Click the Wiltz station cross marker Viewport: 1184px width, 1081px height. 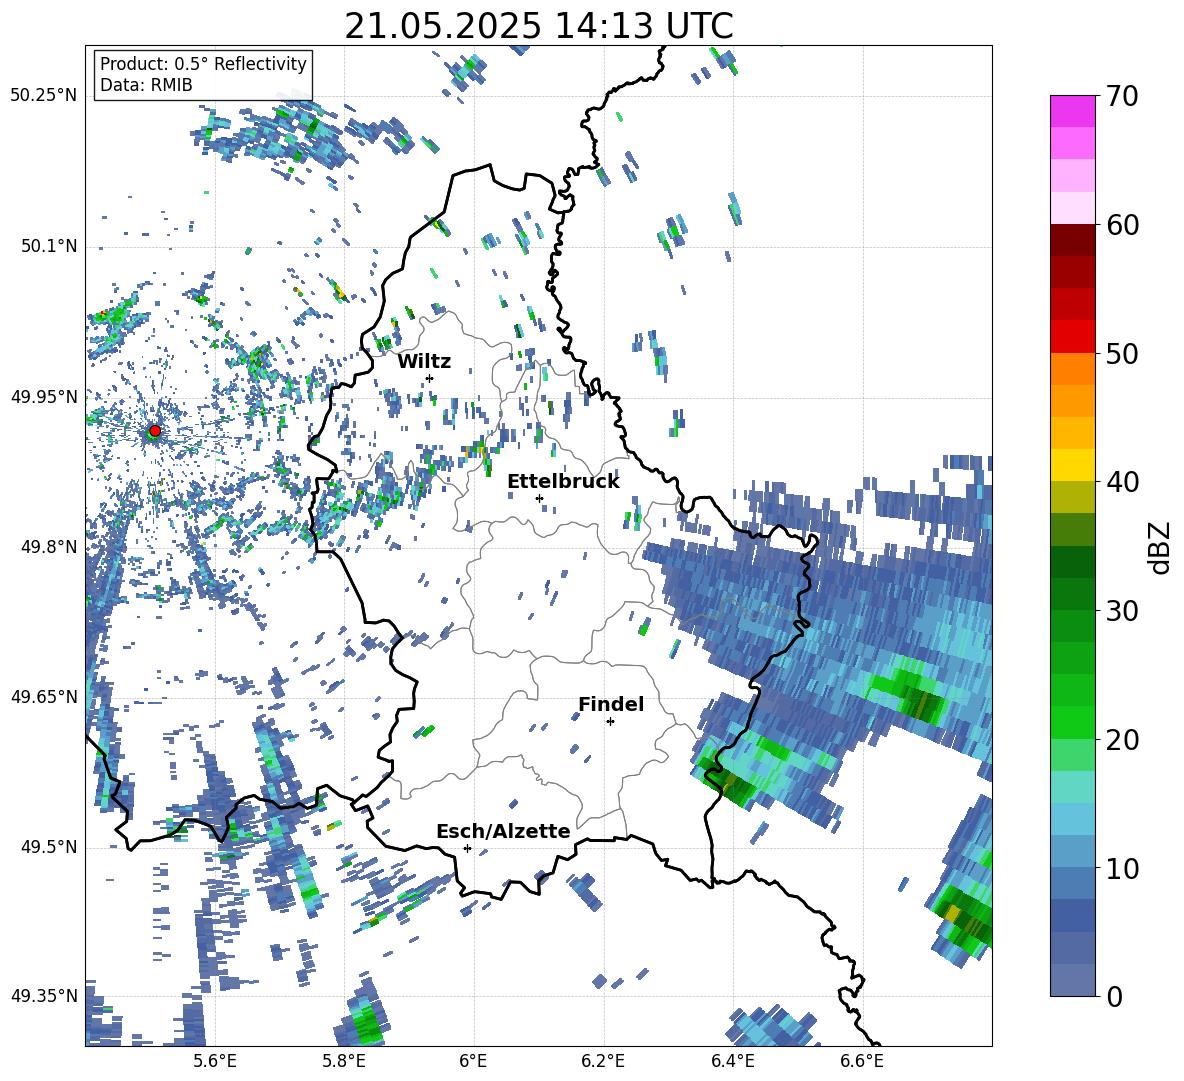(430, 378)
